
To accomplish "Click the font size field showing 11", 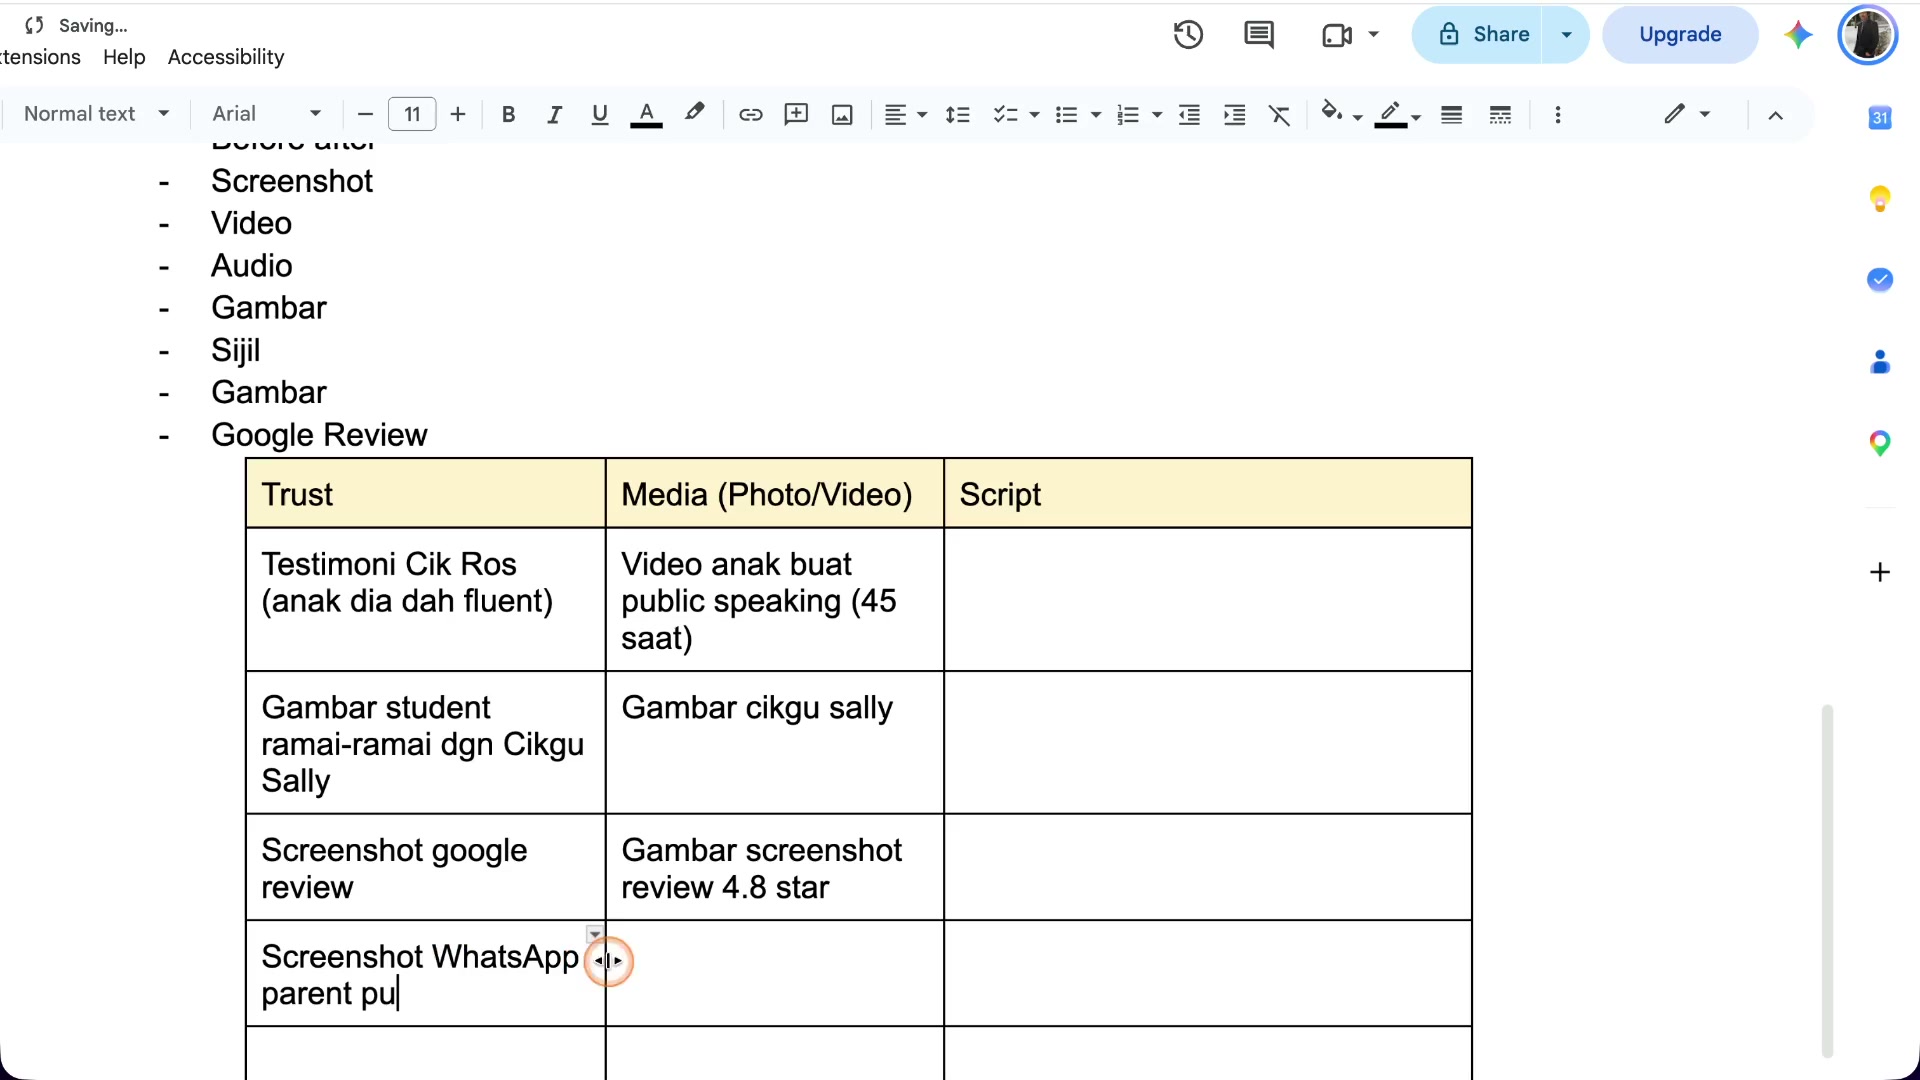I will coord(412,114).
